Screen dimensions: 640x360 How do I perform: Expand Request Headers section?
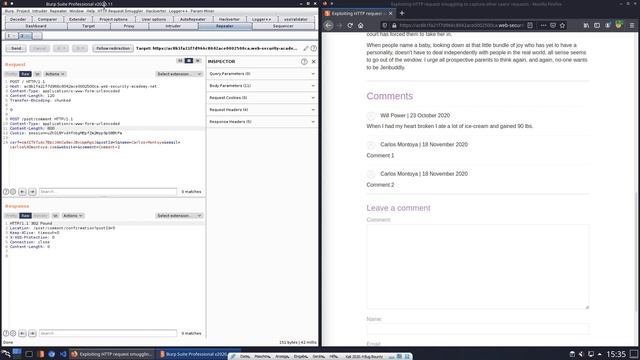click(262, 110)
